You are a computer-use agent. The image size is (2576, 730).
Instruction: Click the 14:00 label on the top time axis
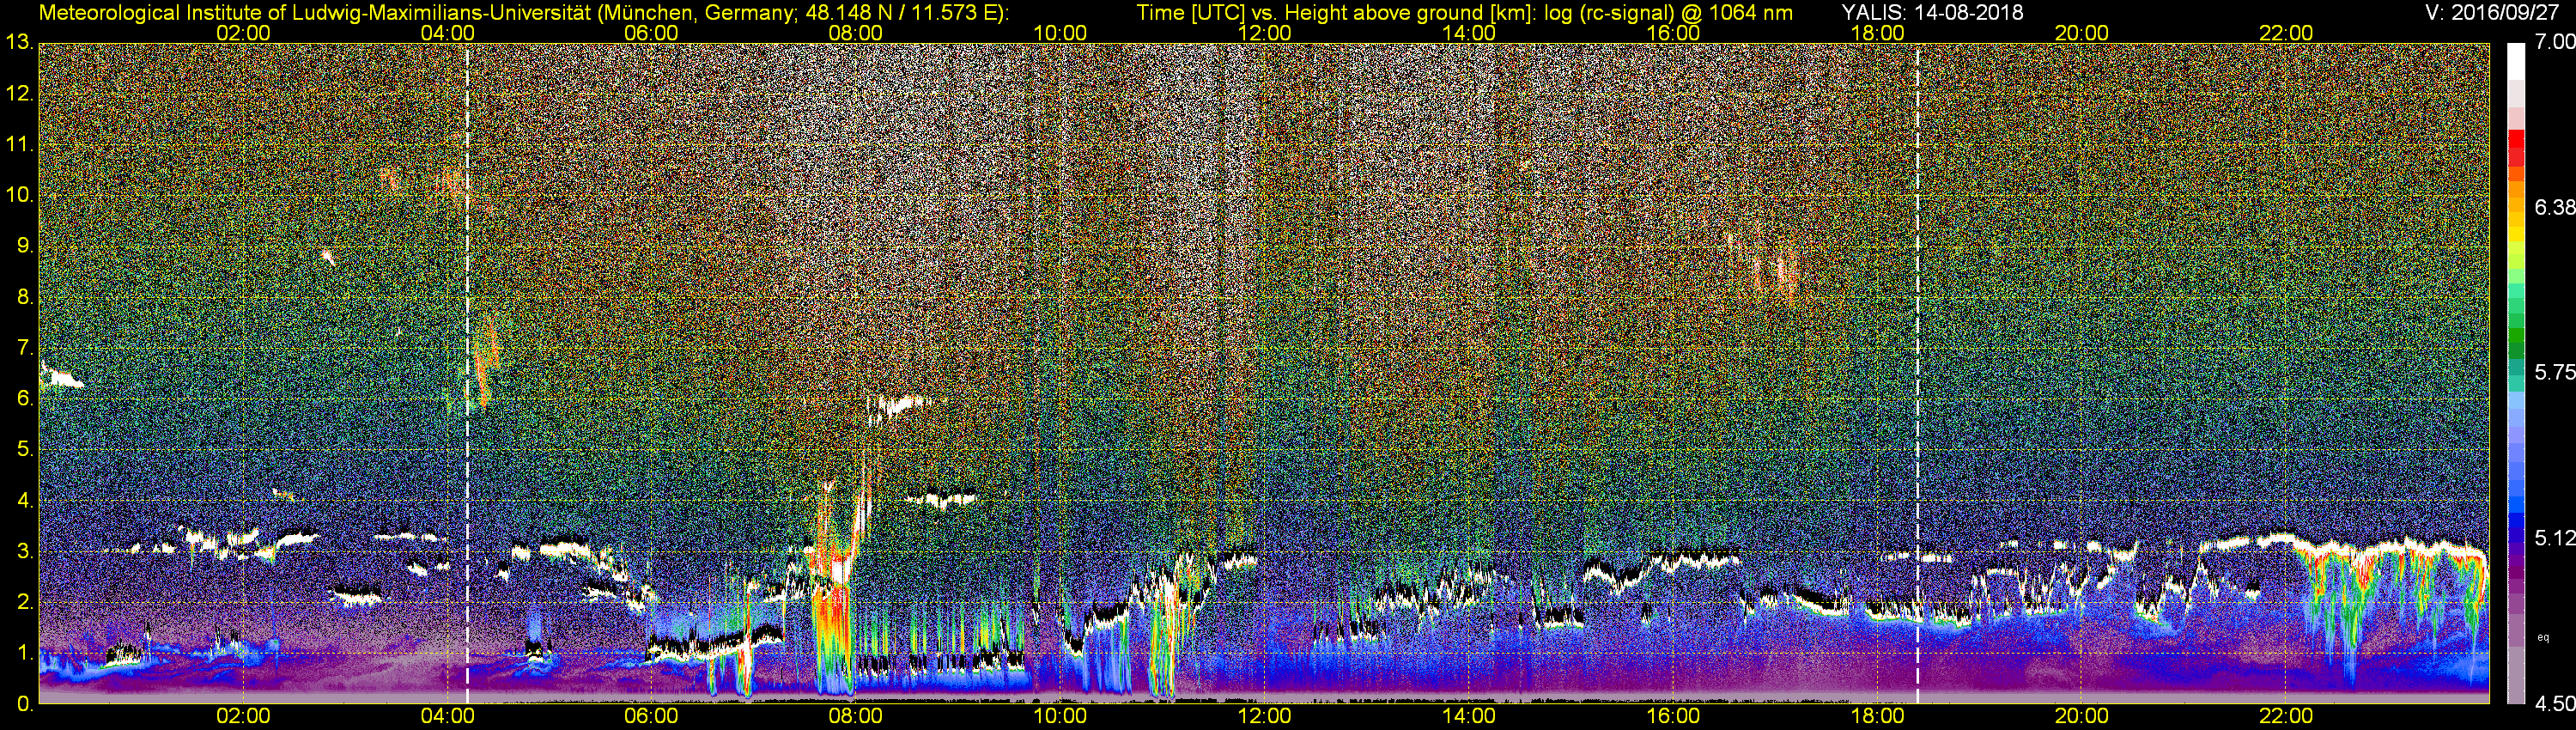[1469, 33]
